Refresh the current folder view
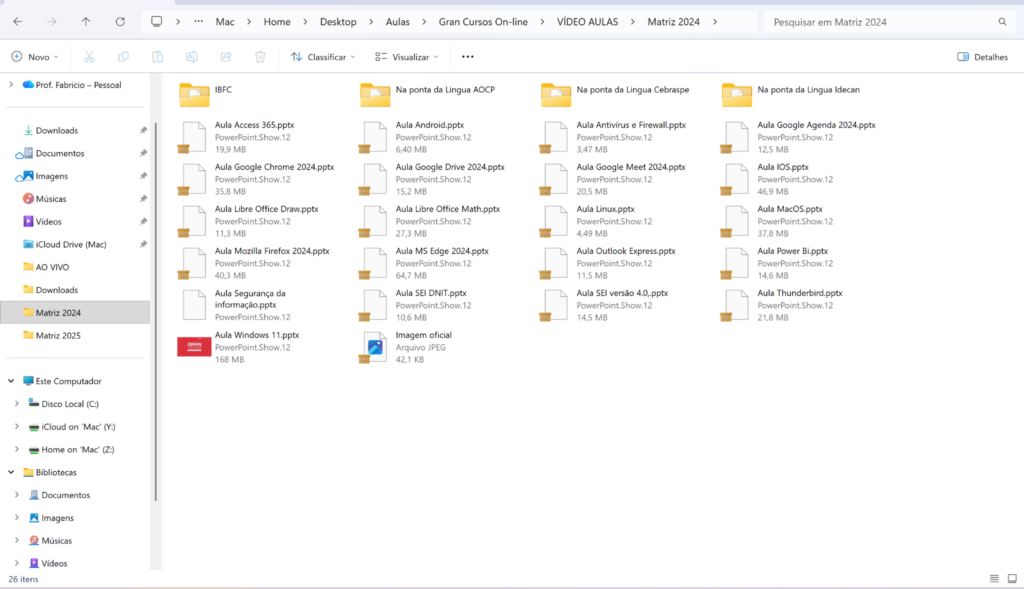1024x589 pixels. 120,22
